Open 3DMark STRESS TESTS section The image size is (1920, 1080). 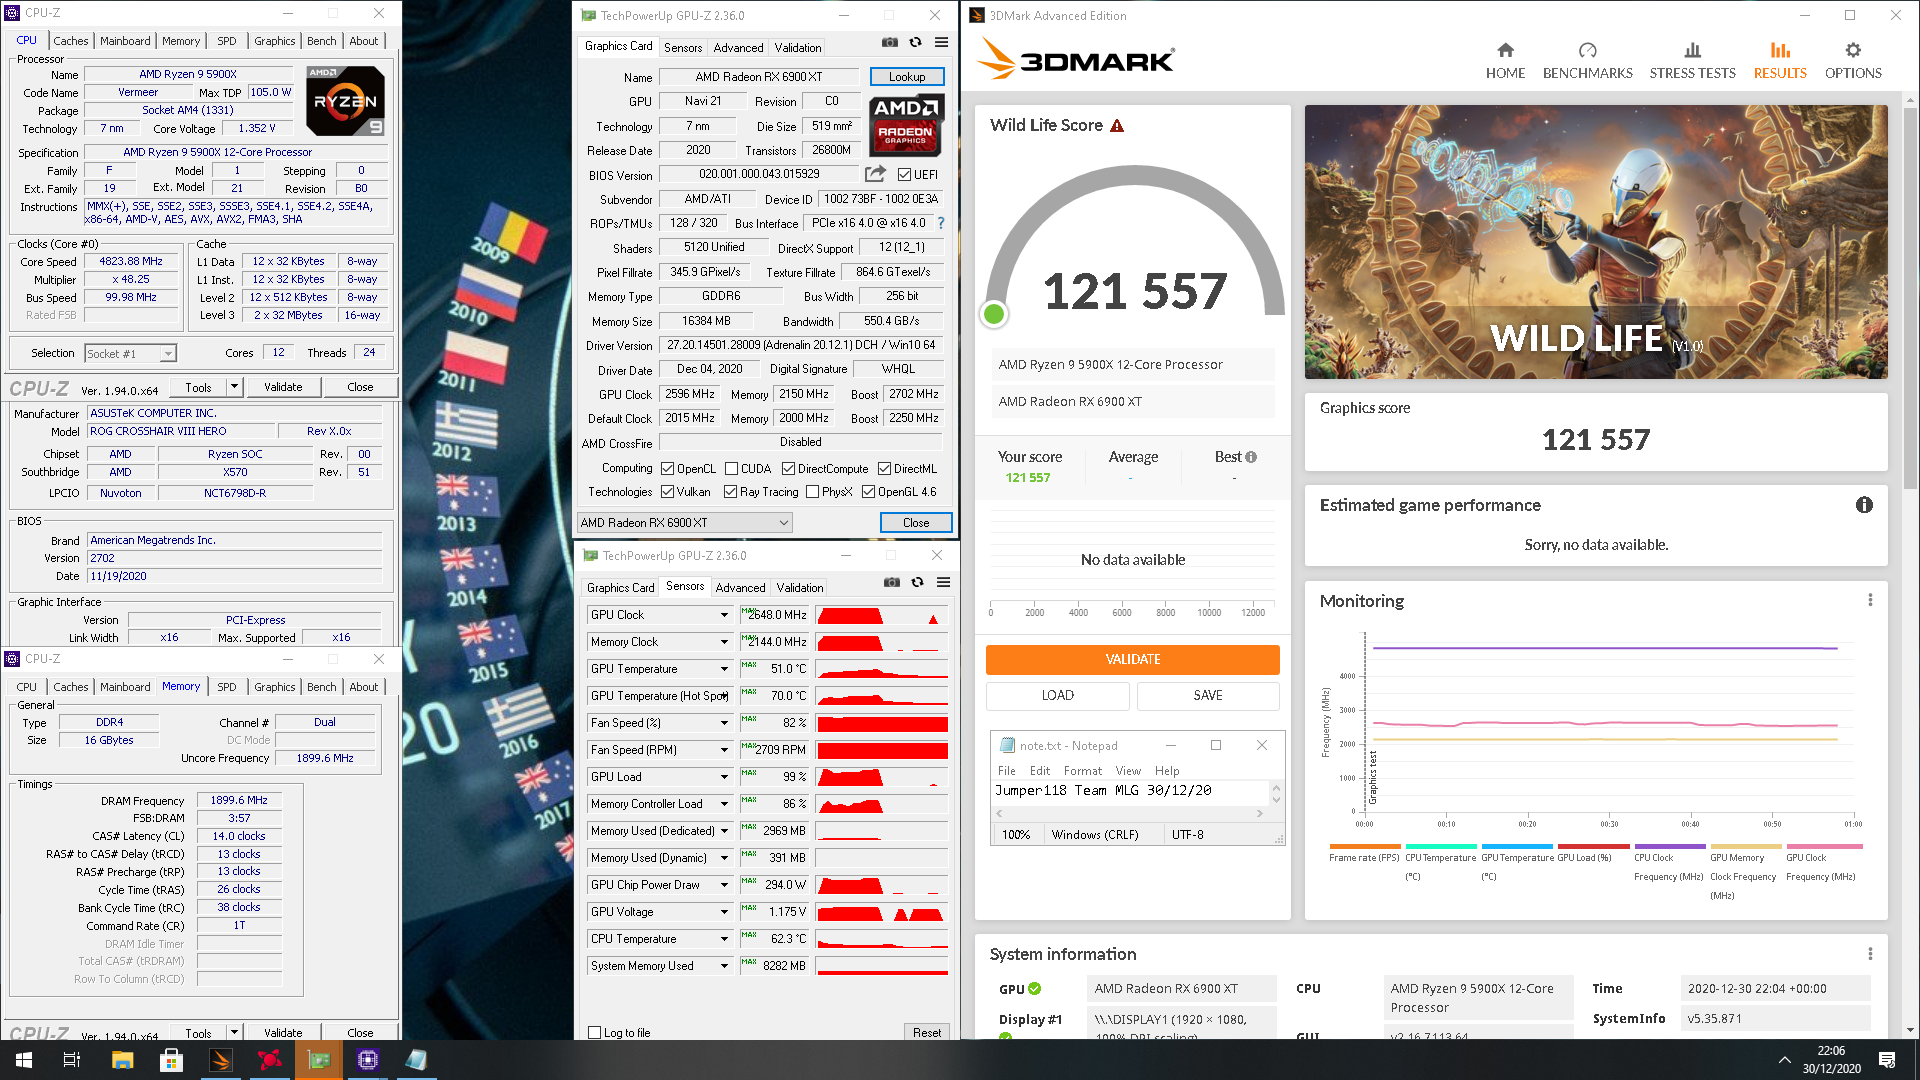(1692, 60)
